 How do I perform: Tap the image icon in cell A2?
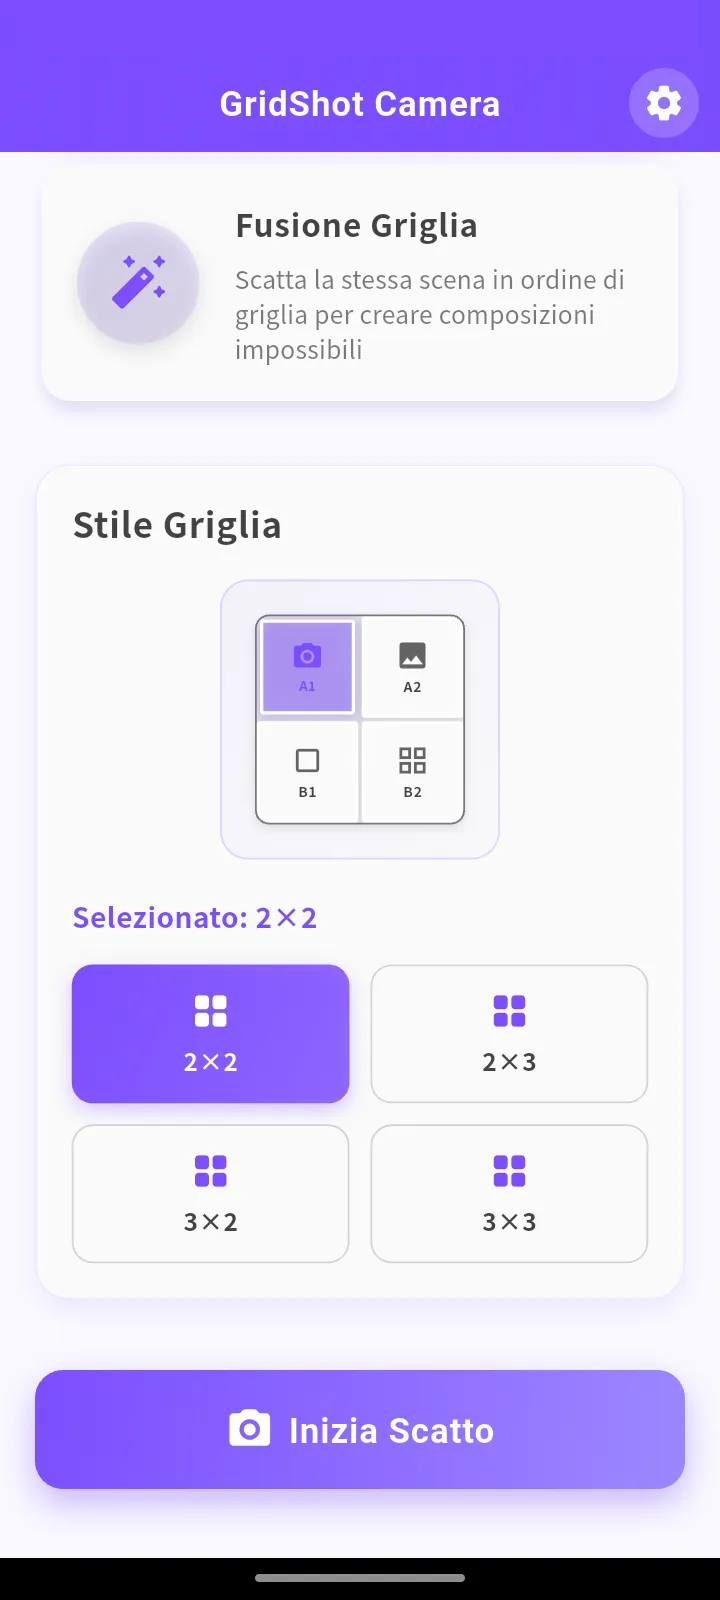(412, 656)
